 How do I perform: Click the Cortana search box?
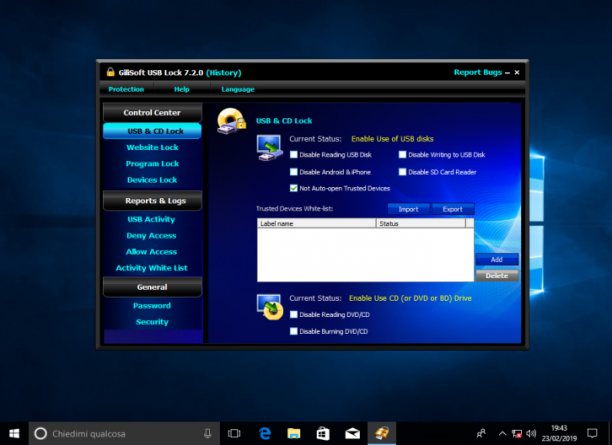click(x=124, y=433)
